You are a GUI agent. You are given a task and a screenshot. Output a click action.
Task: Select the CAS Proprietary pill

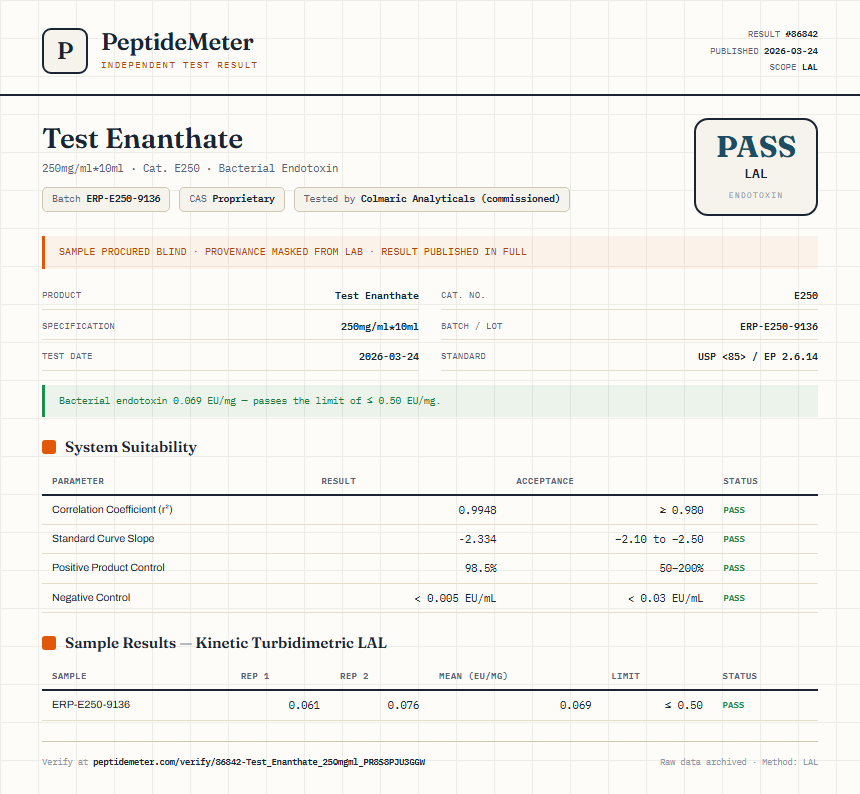(x=232, y=199)
